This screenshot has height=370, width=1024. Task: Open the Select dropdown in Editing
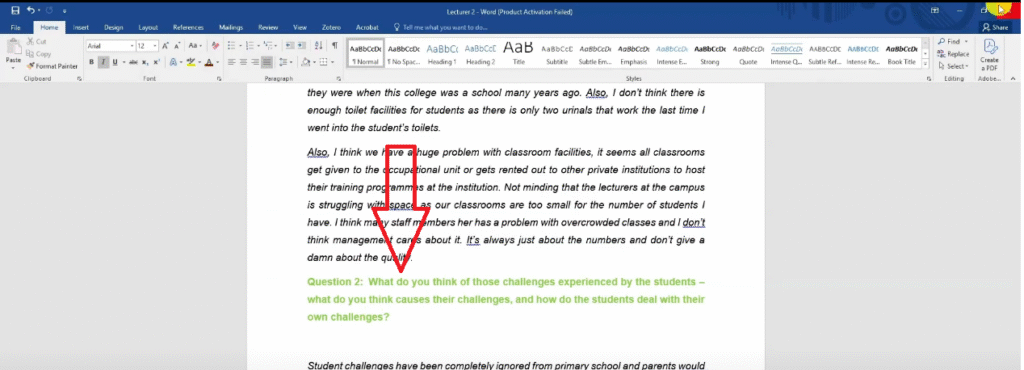(953, 66)
